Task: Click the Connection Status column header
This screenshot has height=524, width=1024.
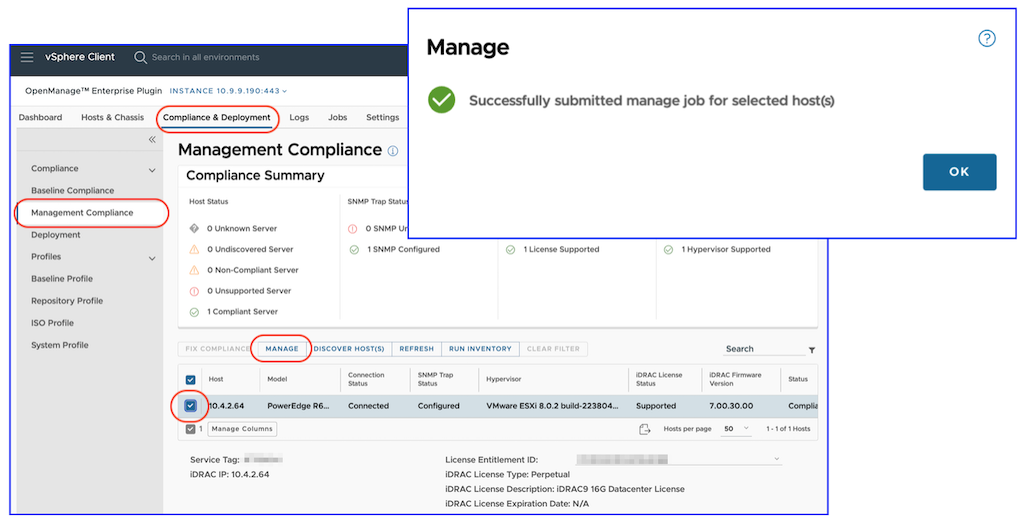Action: (366, 380)
